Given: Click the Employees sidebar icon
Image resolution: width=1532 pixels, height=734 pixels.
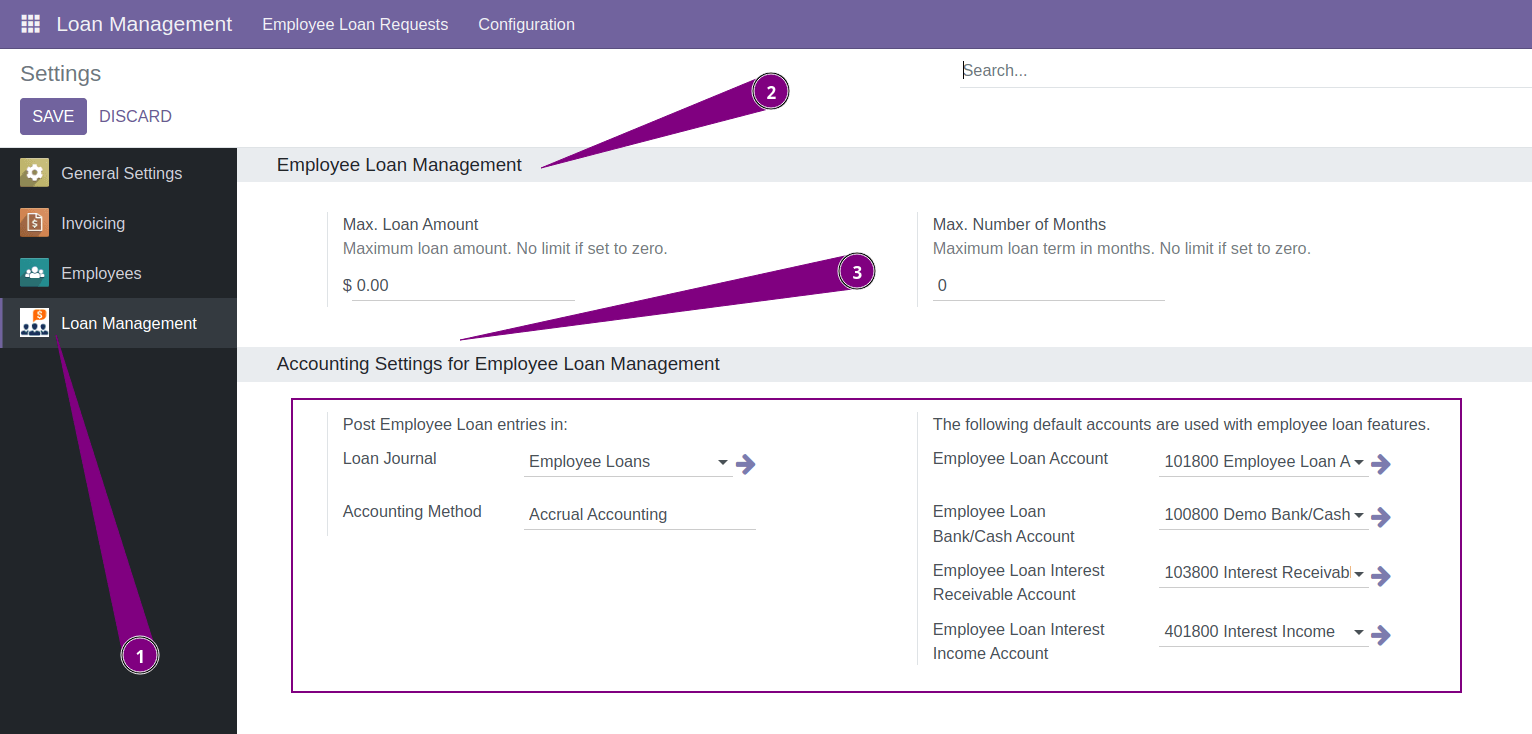Looking at the screenshot, I should click(x=33, y=272).
